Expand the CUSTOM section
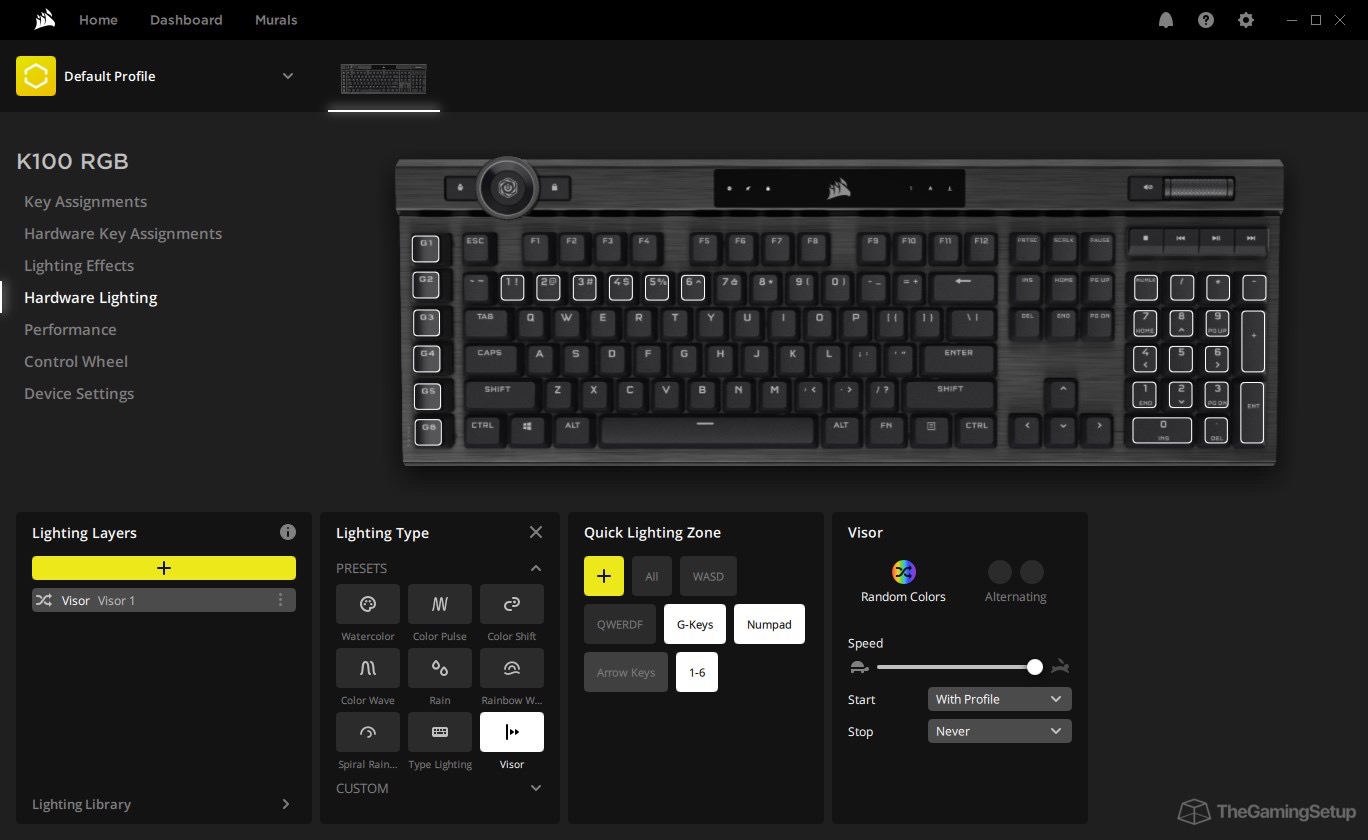Image resolution: width=1368 pixels, height=840 pixels. pyautogui.click(x=536, y=788)
